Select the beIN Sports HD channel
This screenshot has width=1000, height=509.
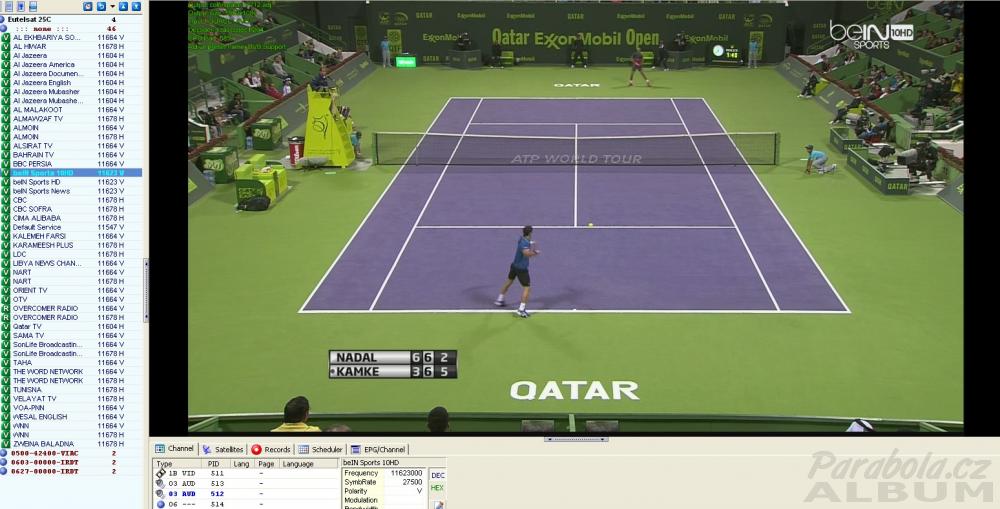click(x=71, y=182)
